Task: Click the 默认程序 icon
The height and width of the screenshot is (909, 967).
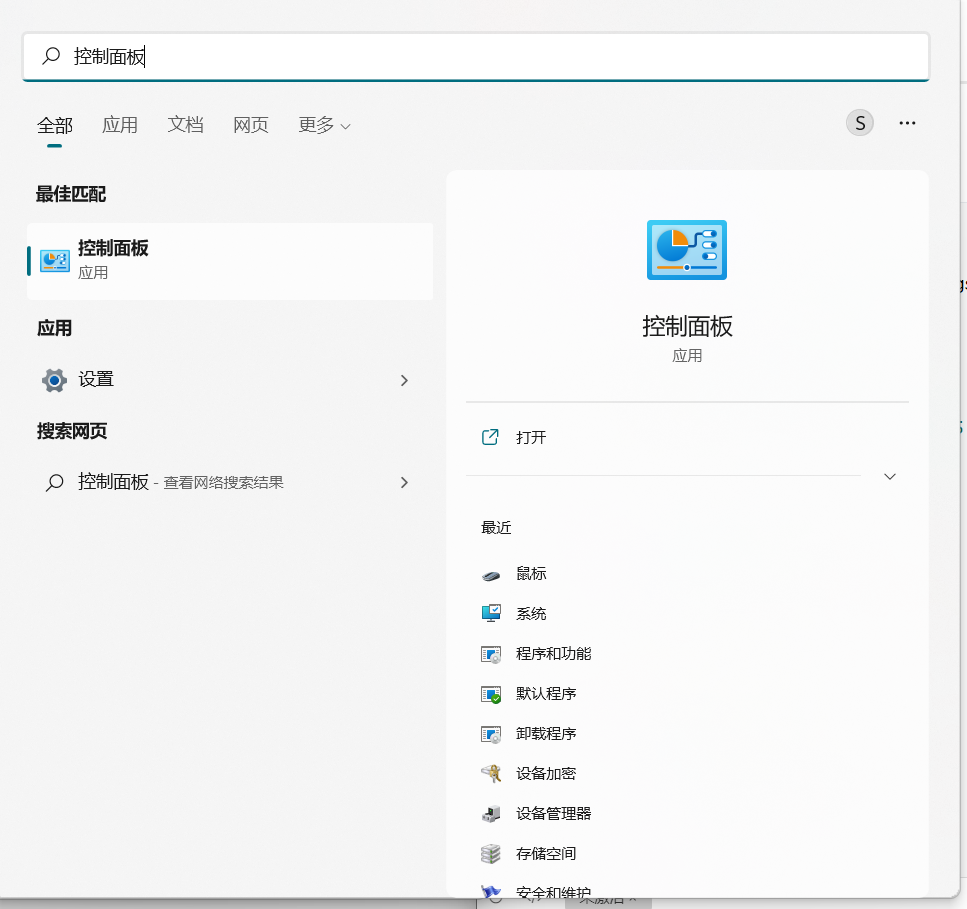Action: pos(491,694)
